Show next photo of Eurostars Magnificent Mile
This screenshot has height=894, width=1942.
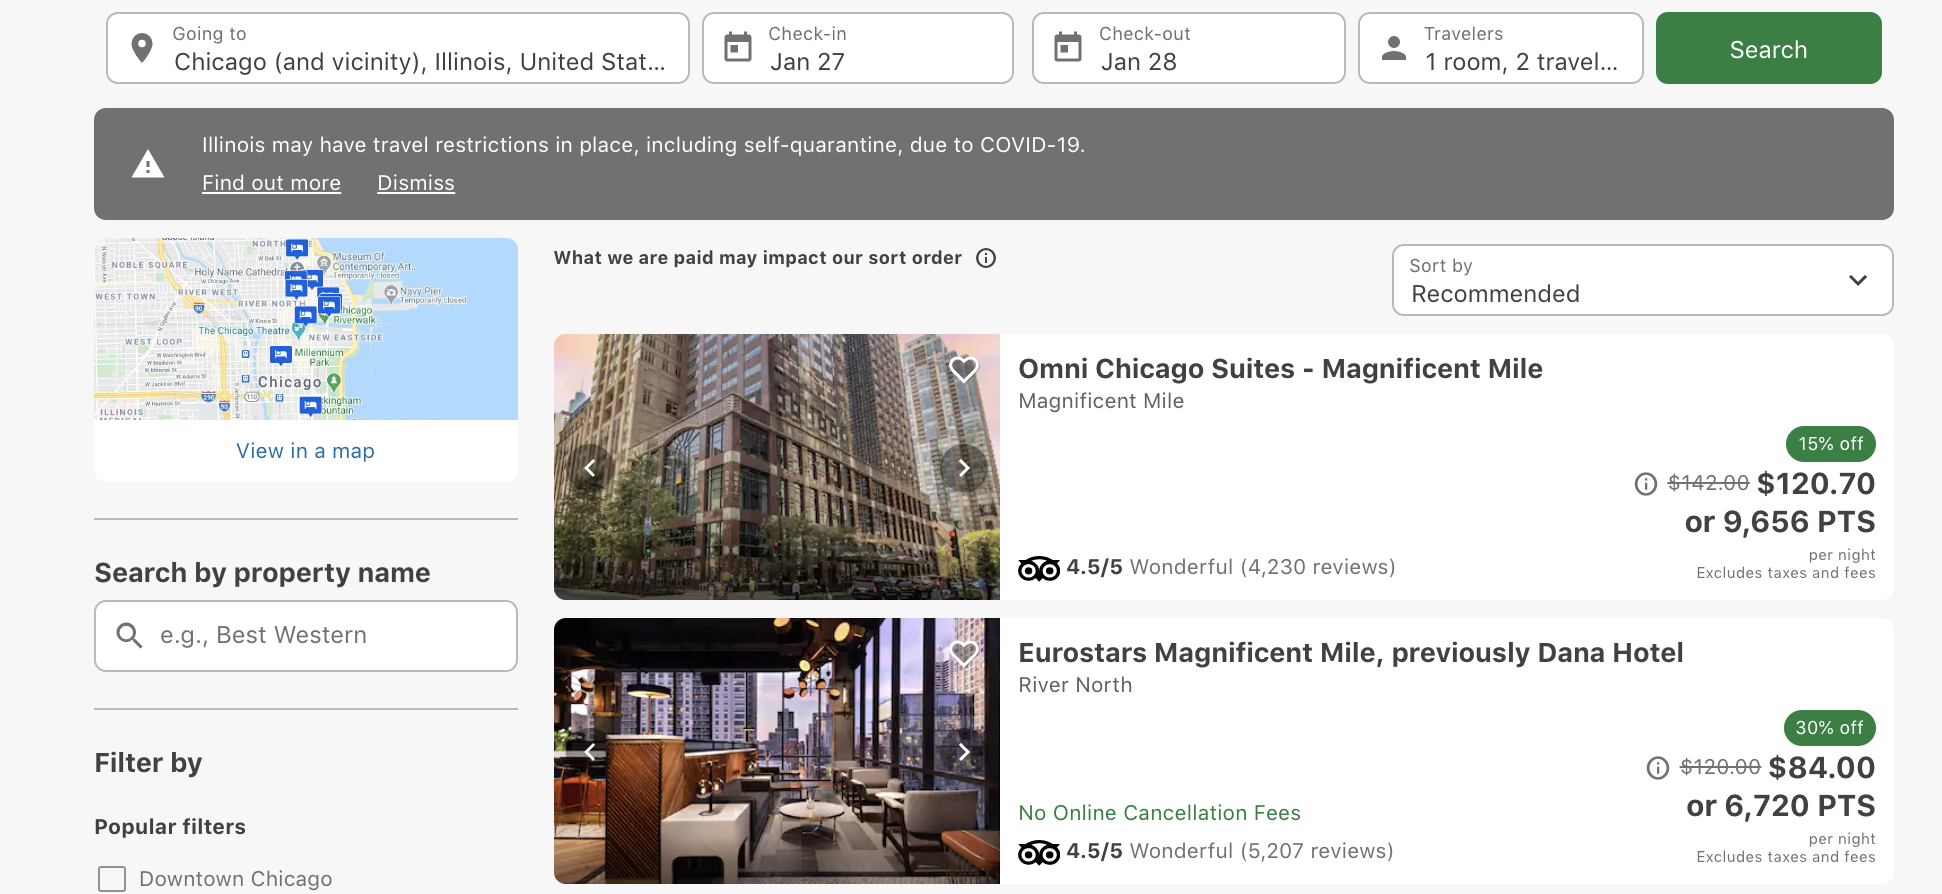pyautogui.click(x=964, y=752)
